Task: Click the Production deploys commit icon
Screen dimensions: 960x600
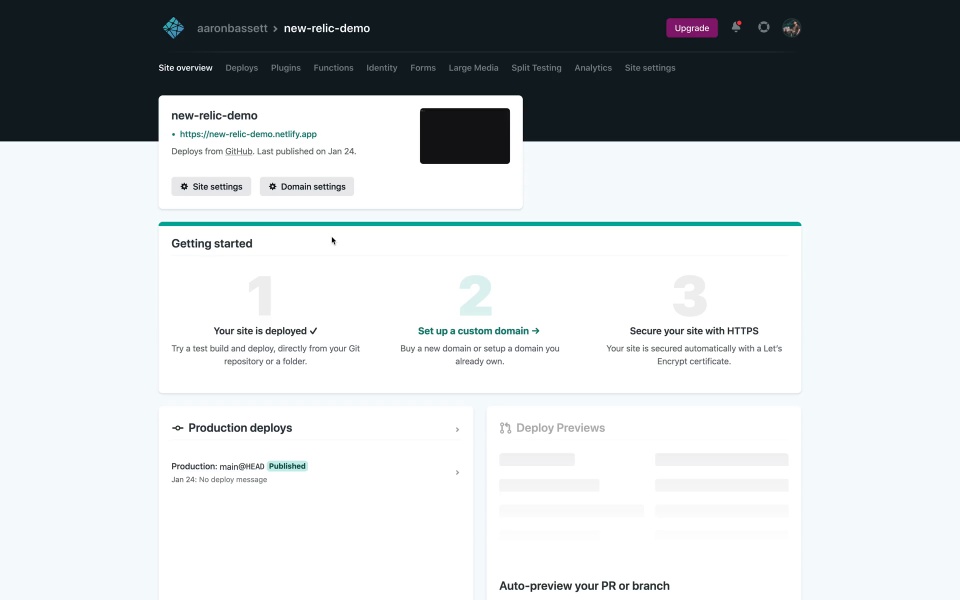Action: [x=178, y=428]
